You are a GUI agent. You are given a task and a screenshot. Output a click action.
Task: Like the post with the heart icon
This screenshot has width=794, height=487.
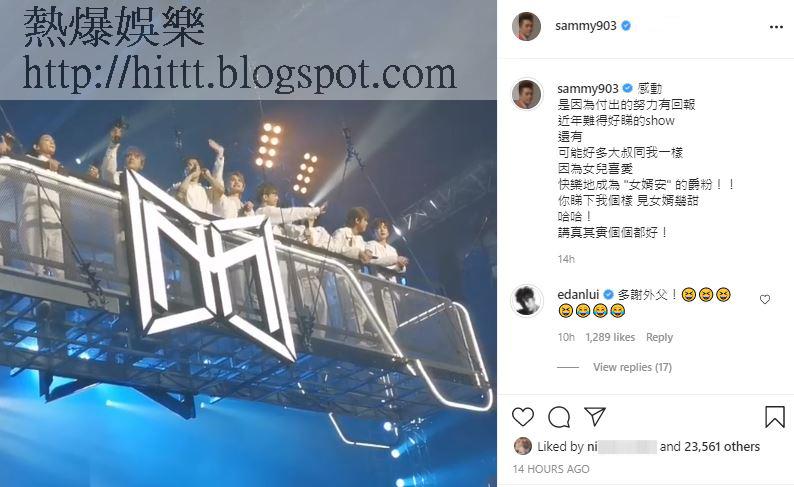(x=523, y=417)
